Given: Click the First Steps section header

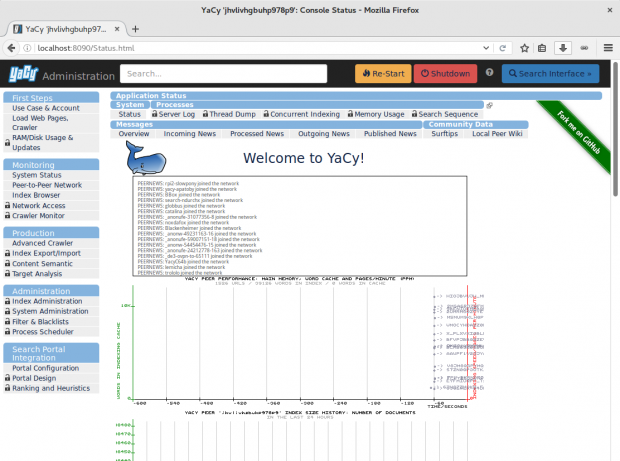Looking at the screenshot, I should click(51, 98).
